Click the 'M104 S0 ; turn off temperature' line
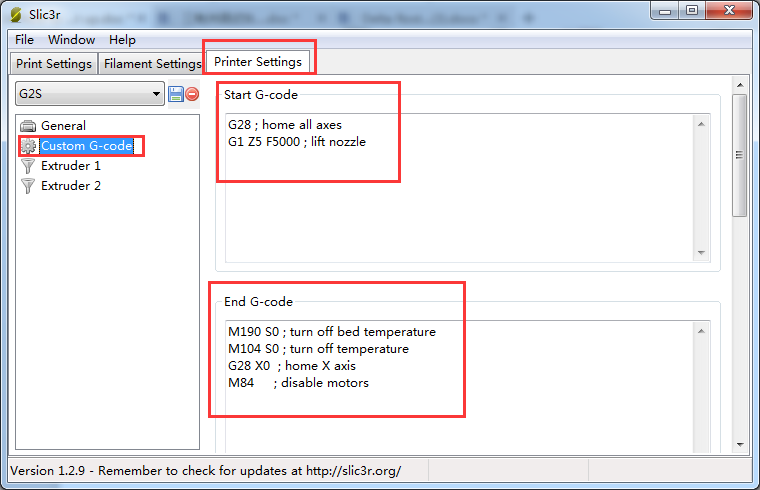Viewport: 760px width, 490px height. coord(318,349)
